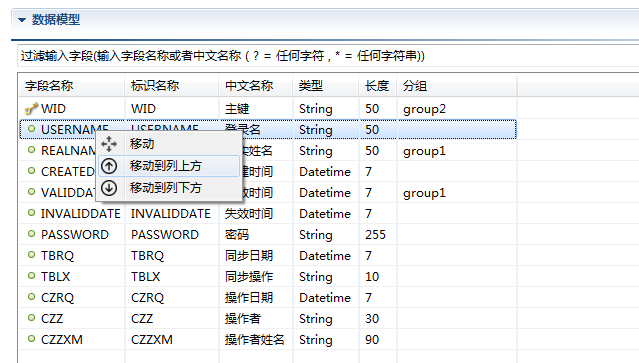Select the CZRQ field name cell

[72, 297]
